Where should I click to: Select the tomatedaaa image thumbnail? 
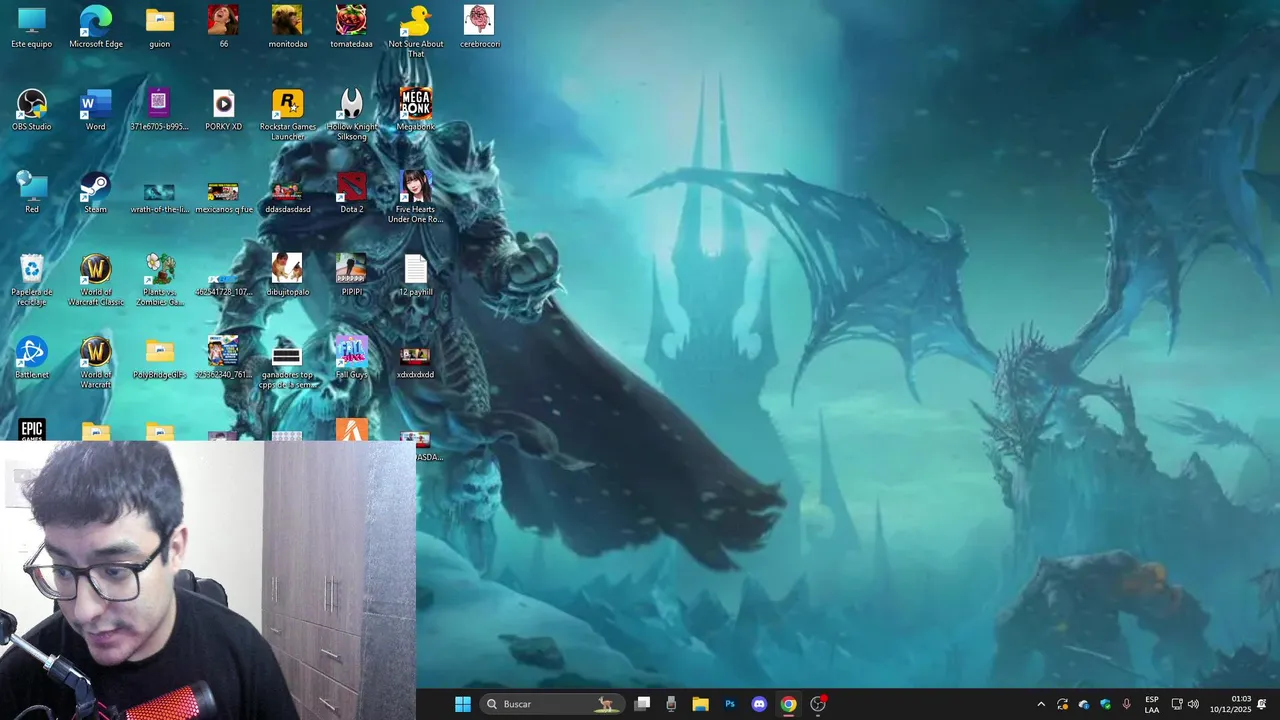pos(352,27)
